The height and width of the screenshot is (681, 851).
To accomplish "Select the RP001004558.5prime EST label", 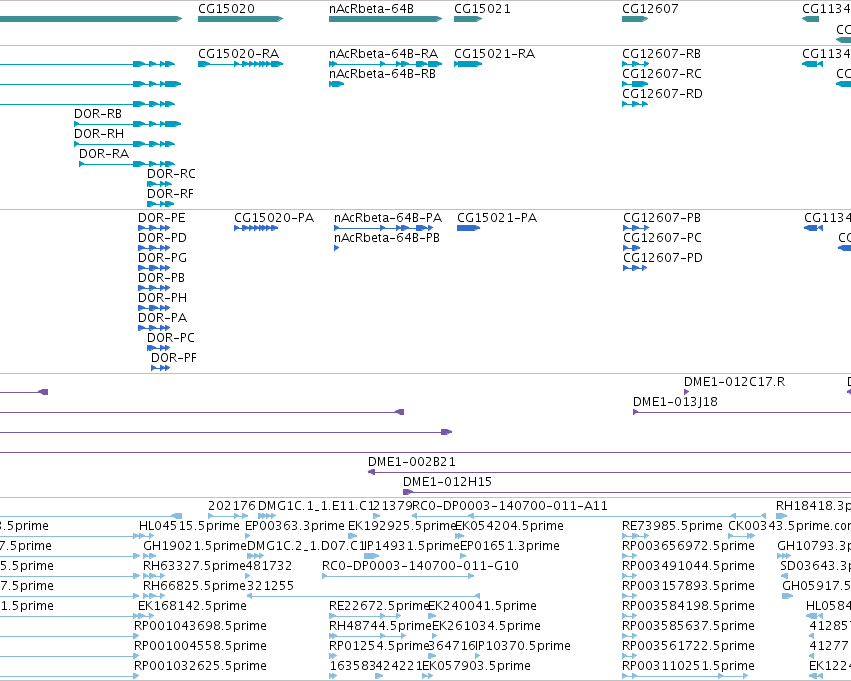I will [x=200, y=647].
